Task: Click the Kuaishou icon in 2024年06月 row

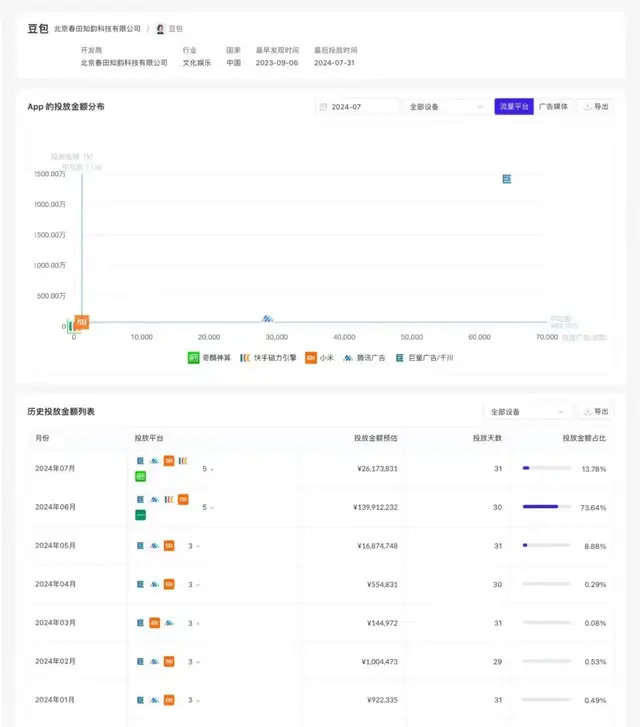Action: point(169,499)
